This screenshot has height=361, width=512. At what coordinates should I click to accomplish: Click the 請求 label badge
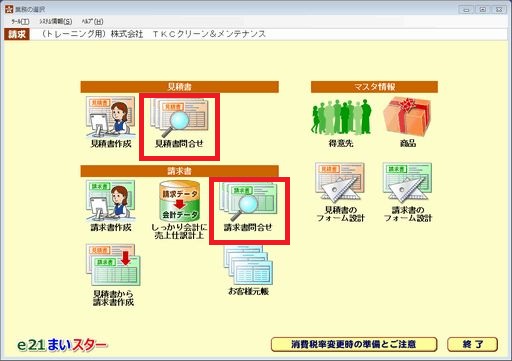click(17, 34)
